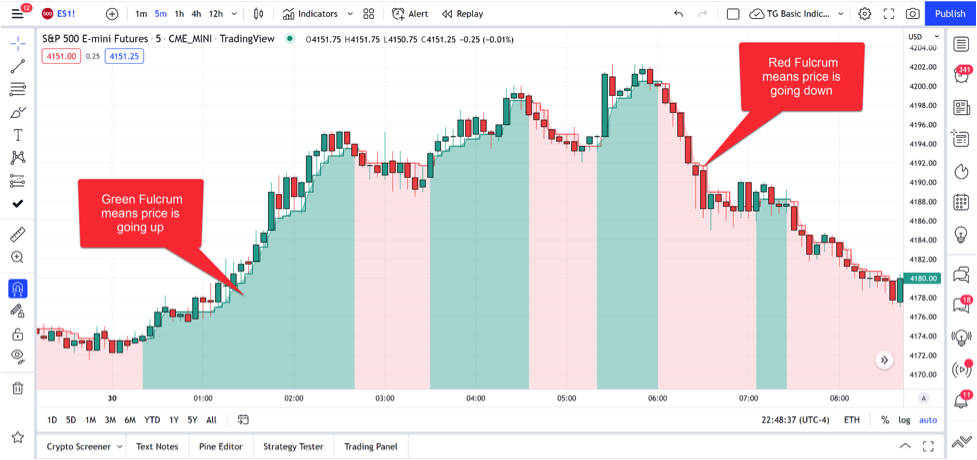977x460 pixels.
Task: Select the 1h timeframe interval
Action: (178, 14)
